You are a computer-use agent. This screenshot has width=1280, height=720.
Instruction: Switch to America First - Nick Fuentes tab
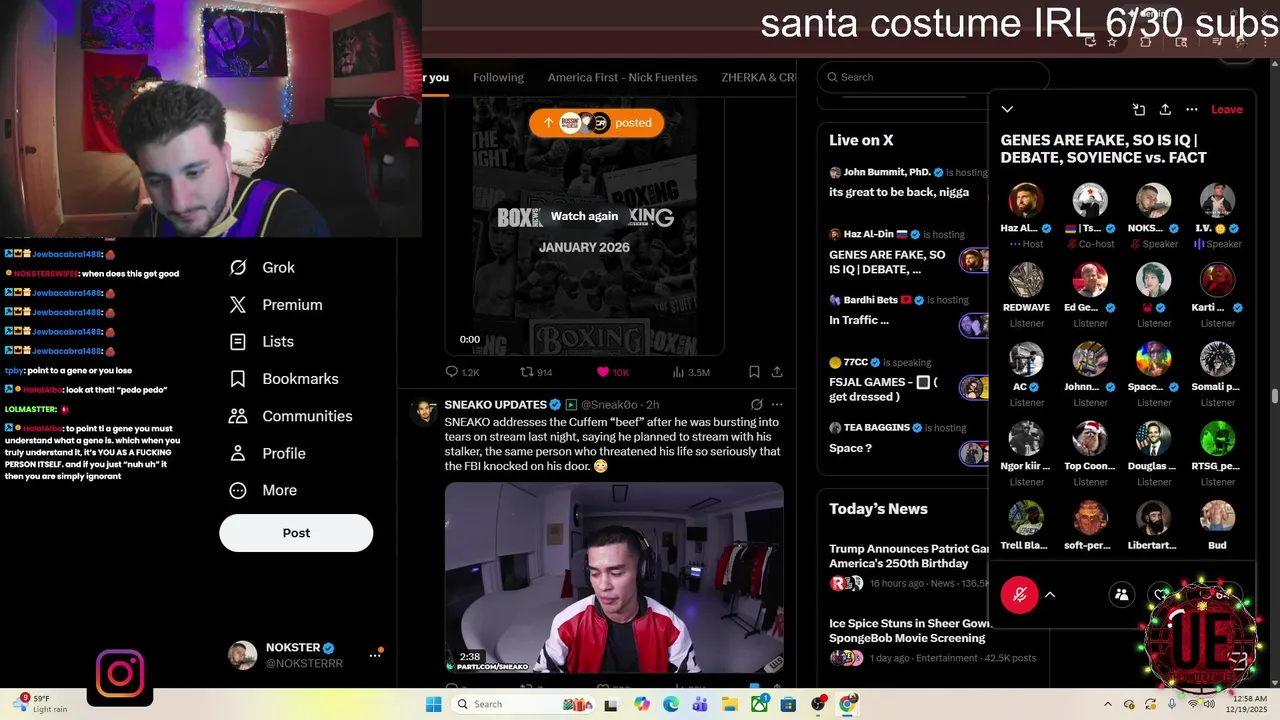(622, 77)
